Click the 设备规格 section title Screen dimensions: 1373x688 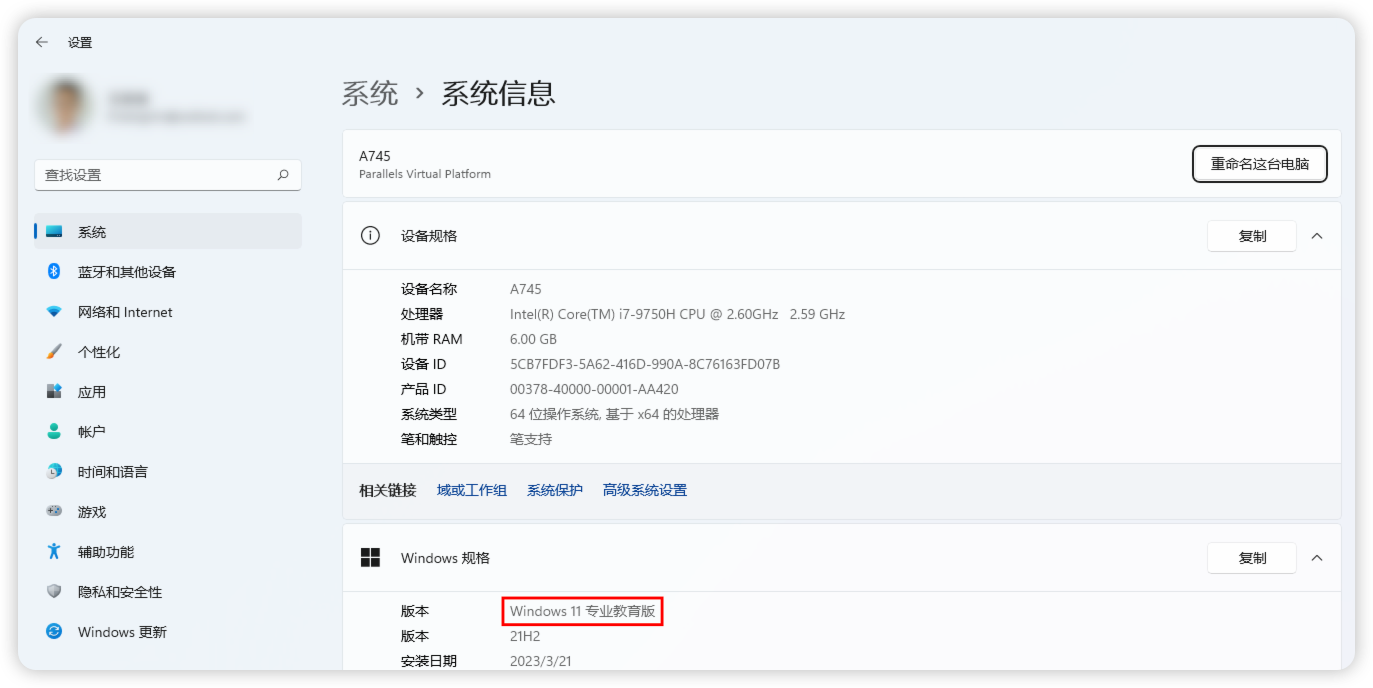coord(429,236)
